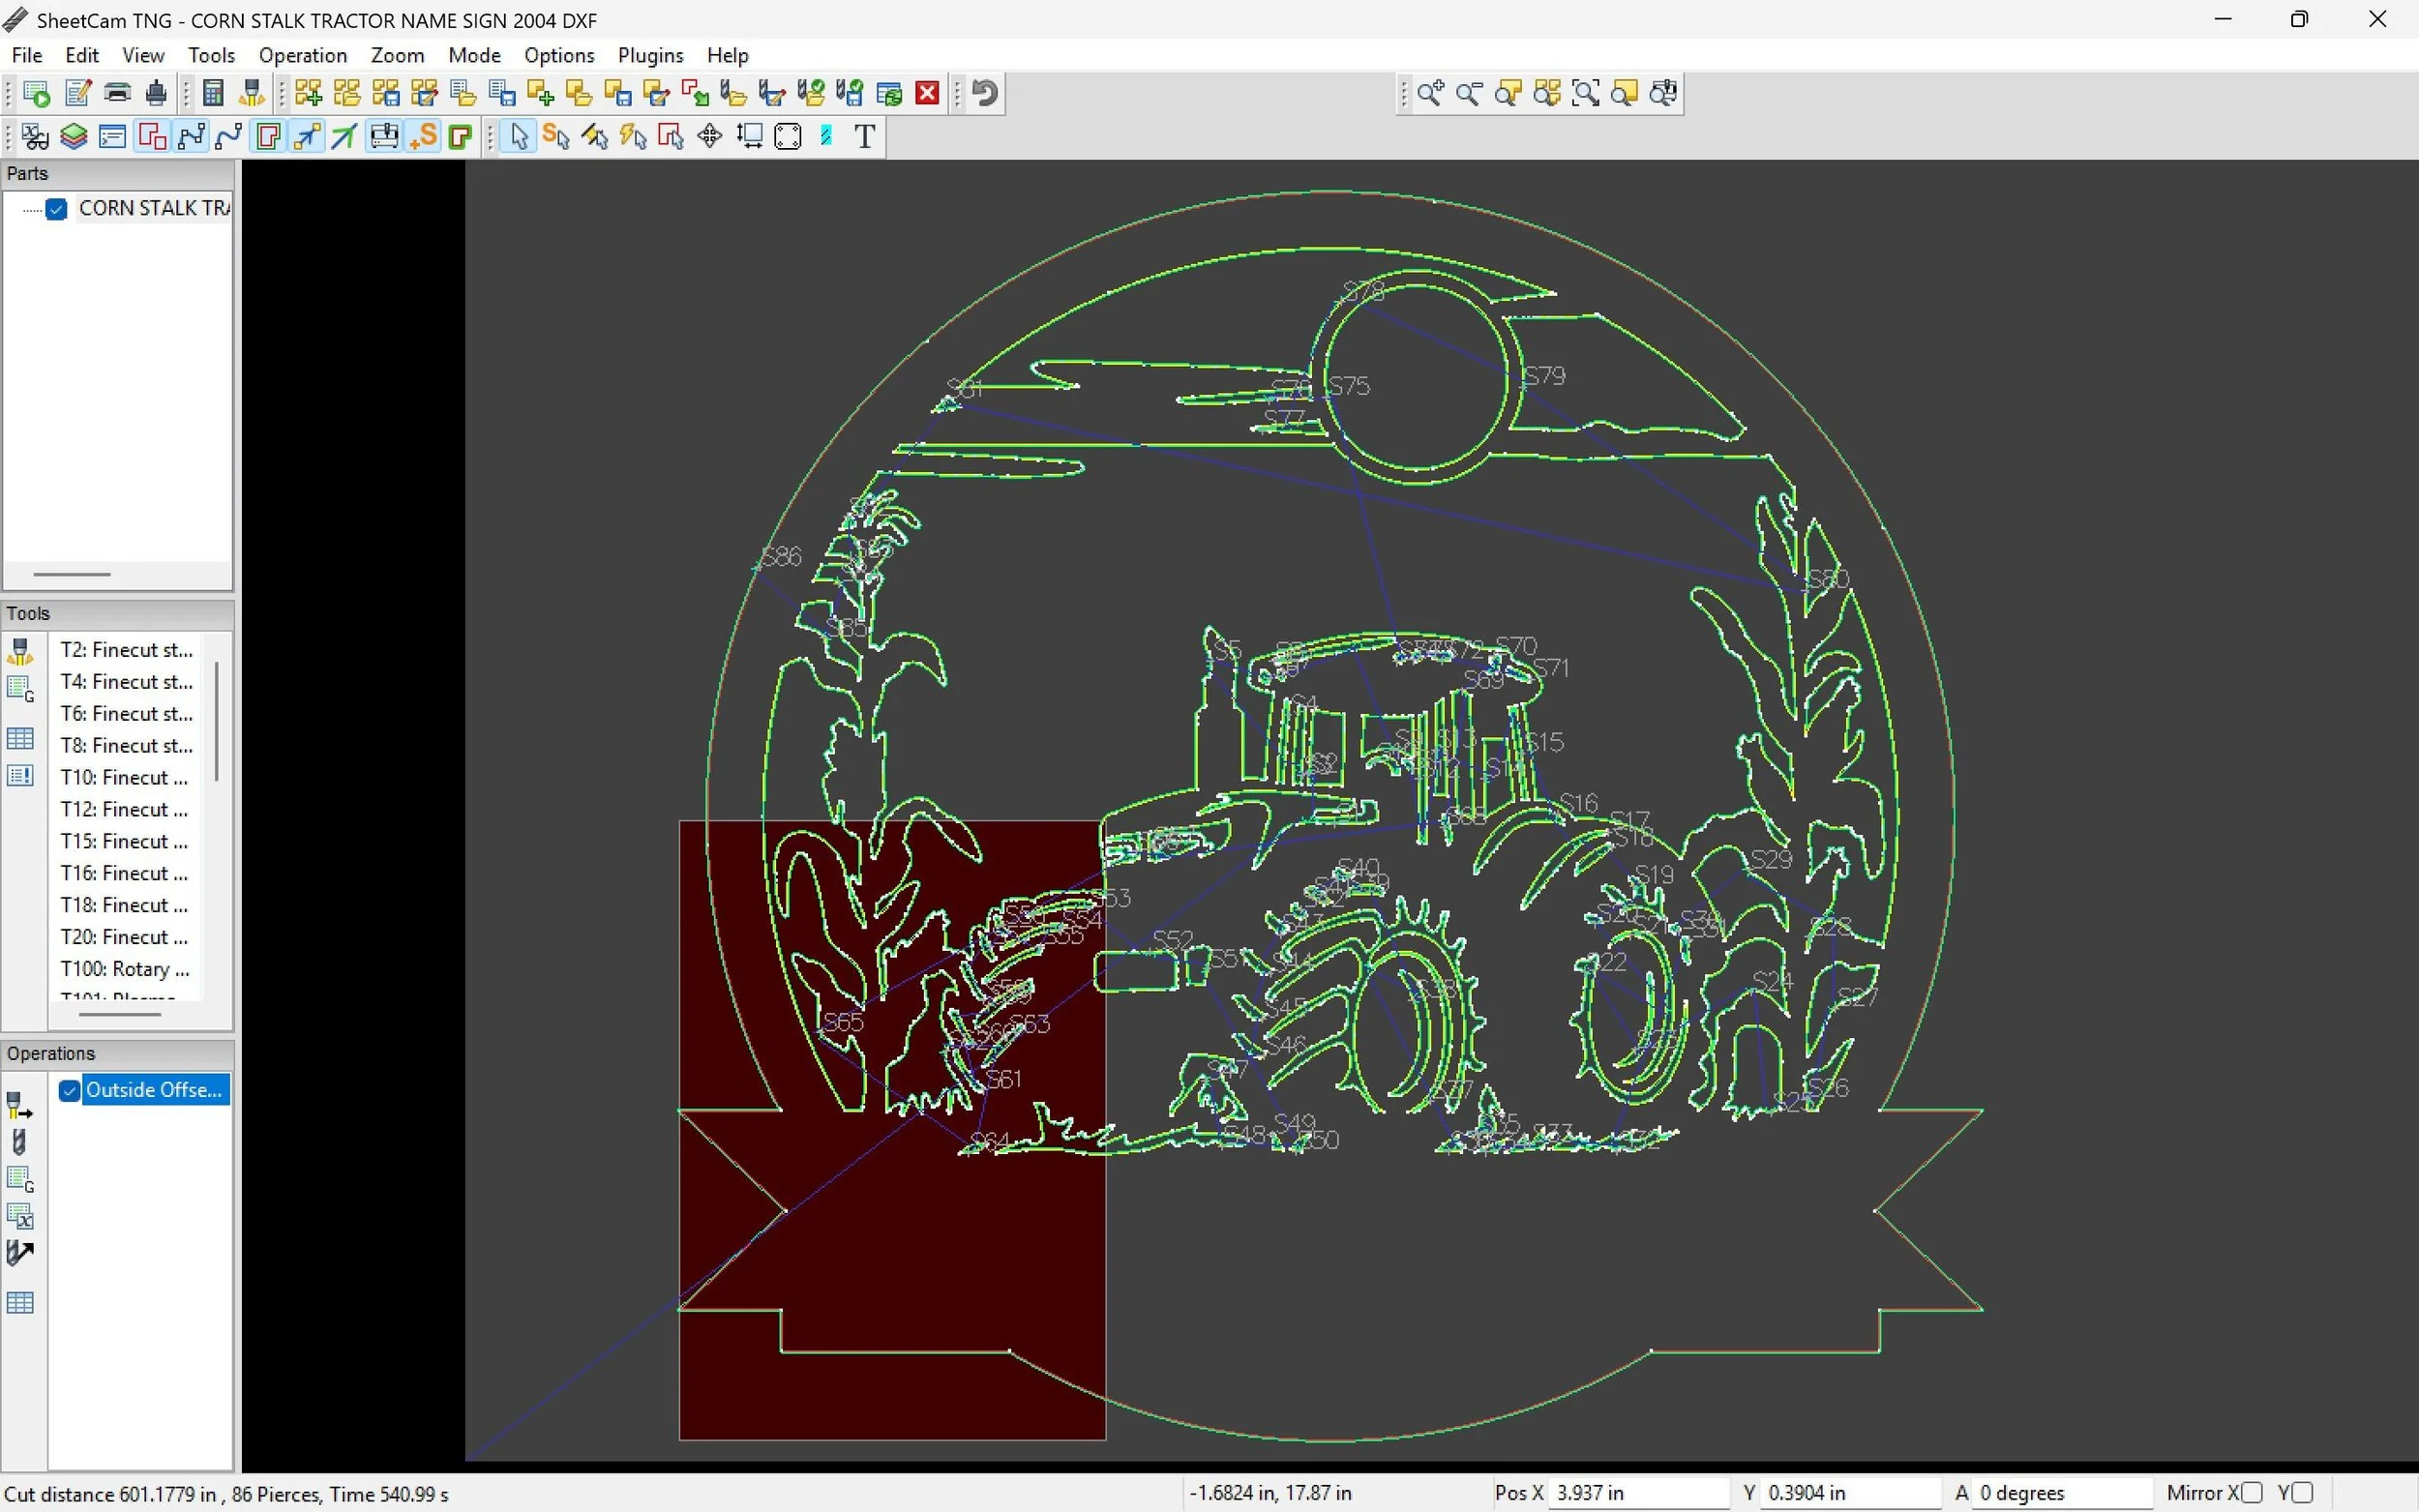
Task: Click the Zoom out magnifier icon
Action: pyautogui.click(x=1468, y=94)
